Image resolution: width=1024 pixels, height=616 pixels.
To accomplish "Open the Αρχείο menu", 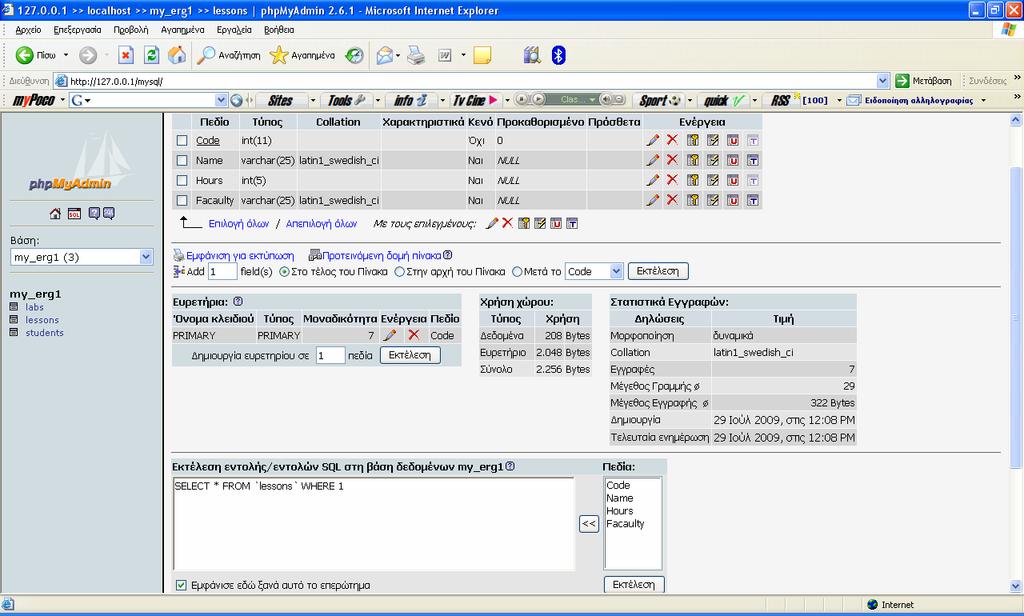I will click(28, 30).
